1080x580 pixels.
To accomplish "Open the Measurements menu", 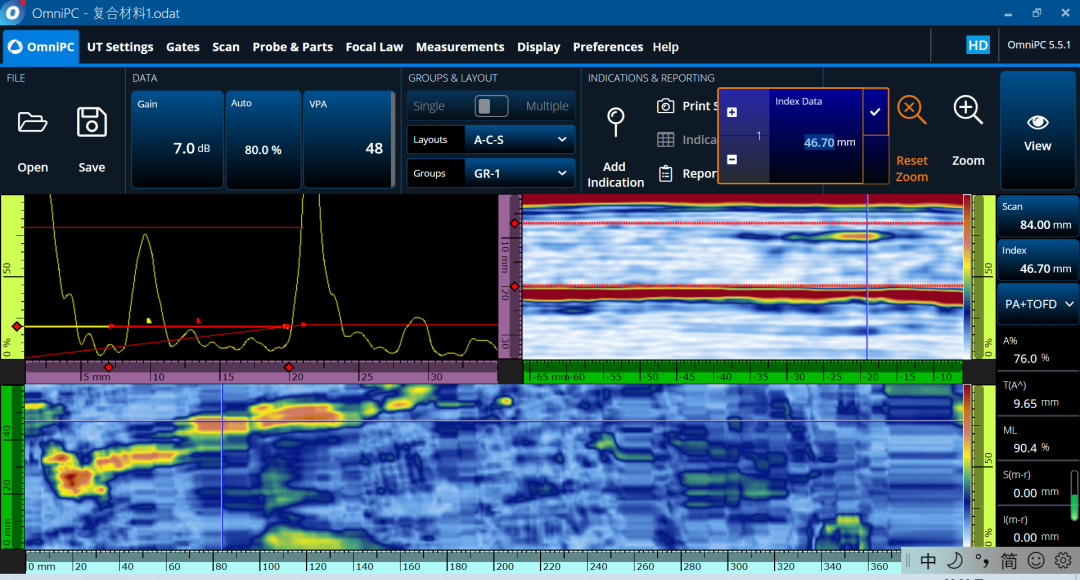I will (x=460, y=47).
